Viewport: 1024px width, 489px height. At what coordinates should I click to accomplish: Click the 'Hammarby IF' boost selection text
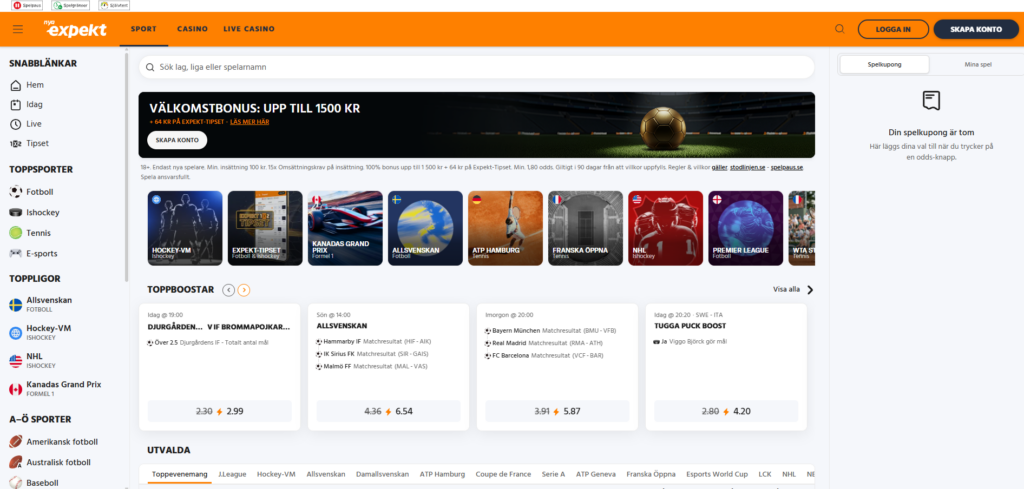click(344, 341)
